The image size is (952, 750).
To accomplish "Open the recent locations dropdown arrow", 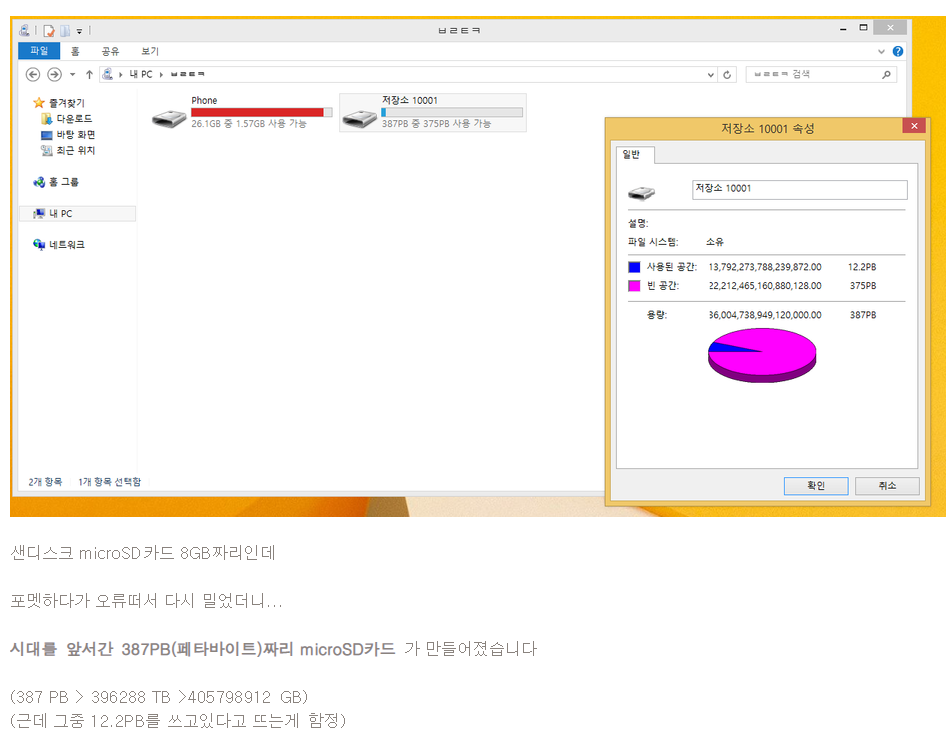I will (72, 75).
